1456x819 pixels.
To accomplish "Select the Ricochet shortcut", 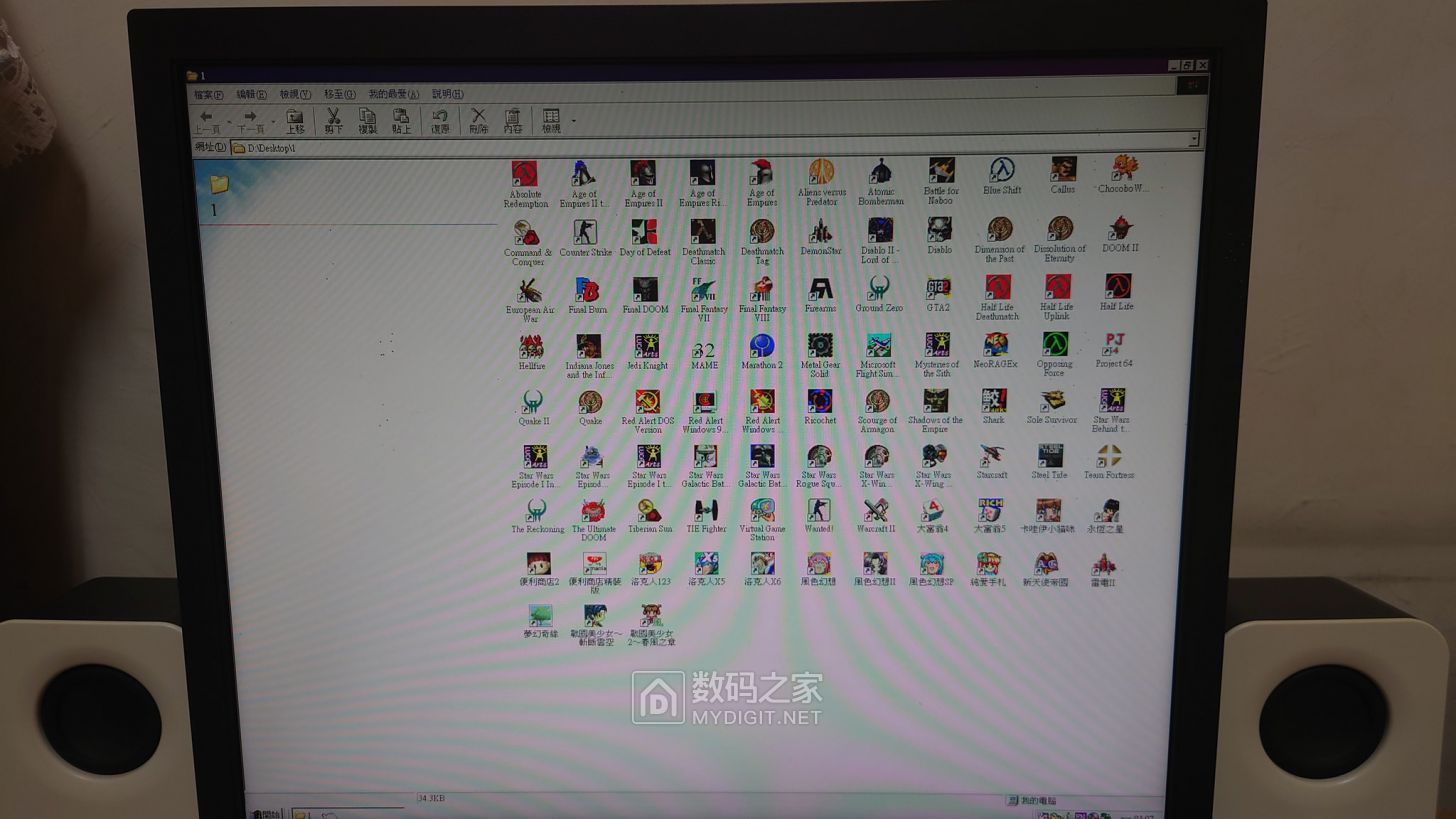I will [819, 407].
